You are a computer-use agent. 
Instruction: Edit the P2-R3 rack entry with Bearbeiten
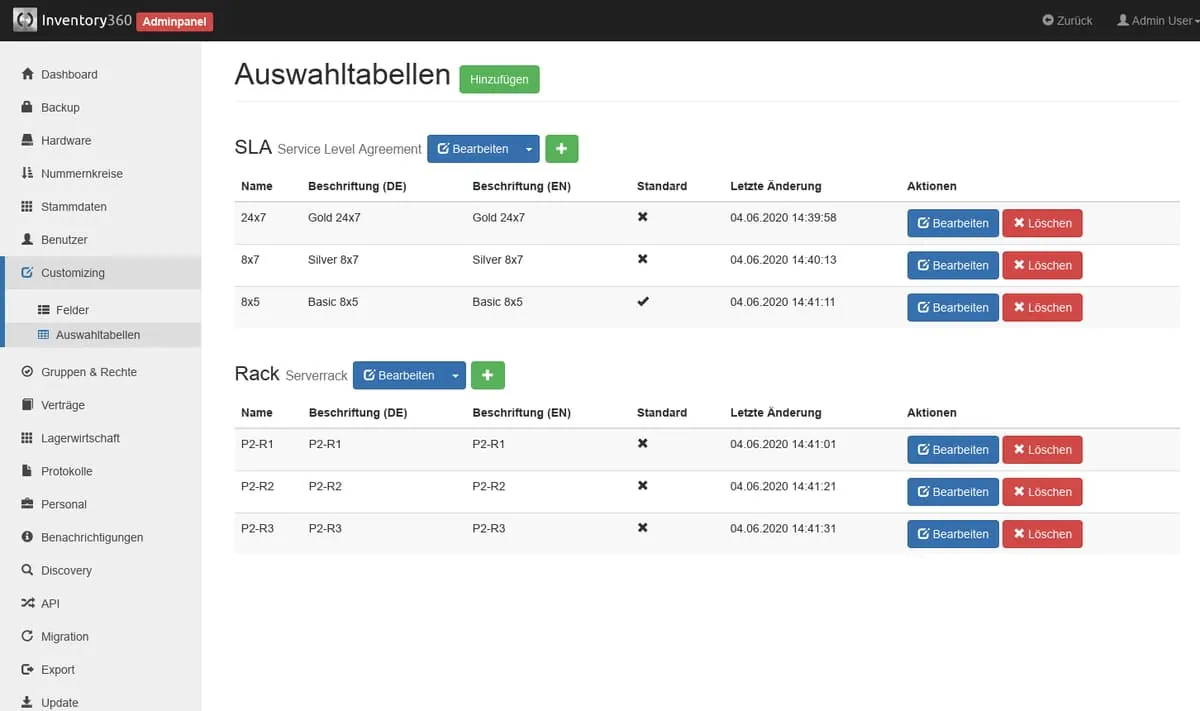952,534
